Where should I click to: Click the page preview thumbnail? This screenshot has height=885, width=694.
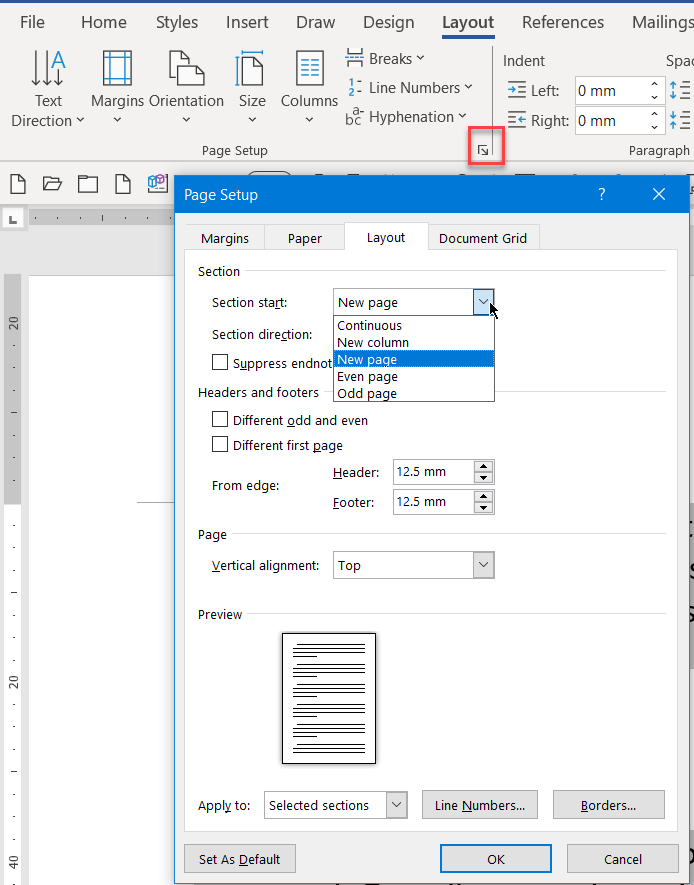pyautogui.click(x=329, y=698)
